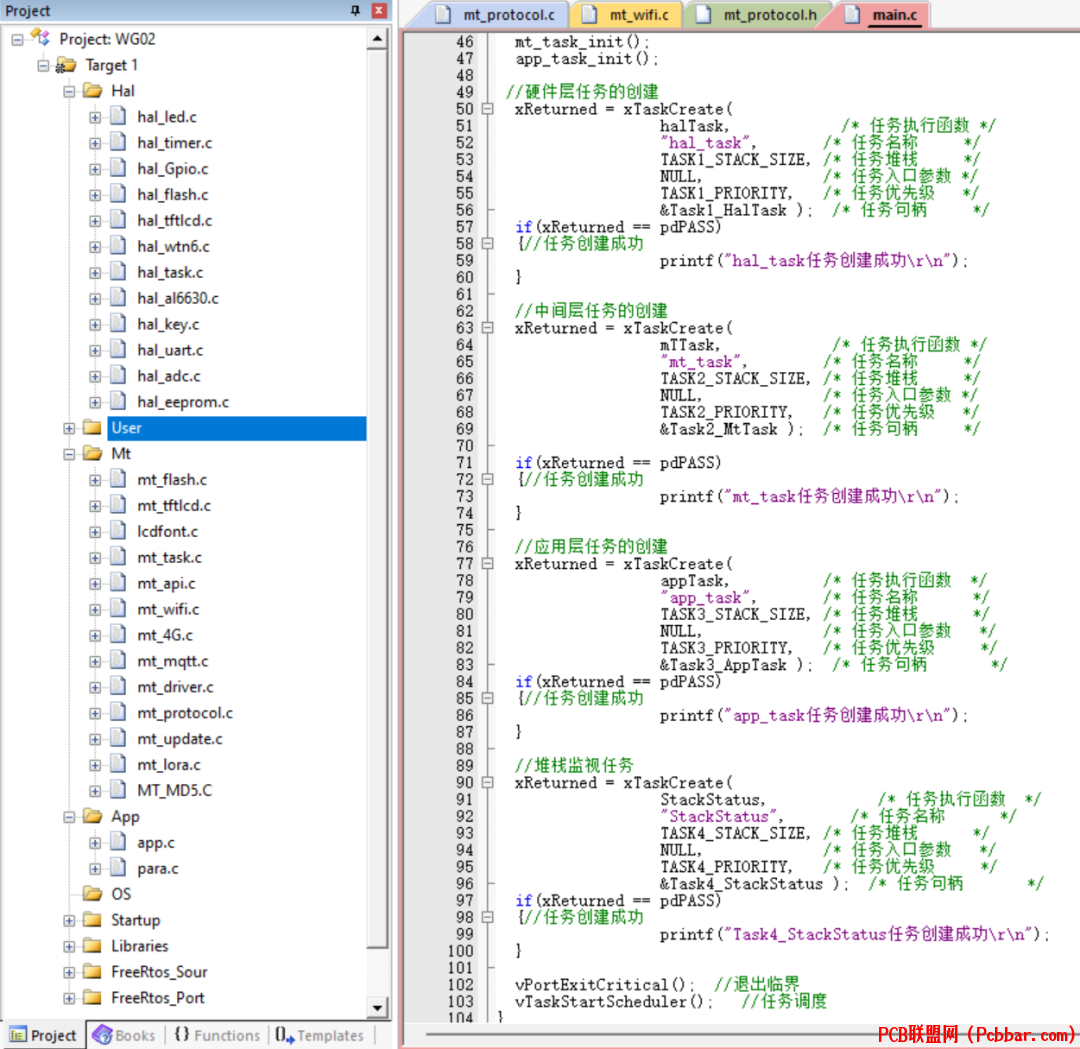
Task: Select mt_update.c in the tree
Action: coord(180,738)
